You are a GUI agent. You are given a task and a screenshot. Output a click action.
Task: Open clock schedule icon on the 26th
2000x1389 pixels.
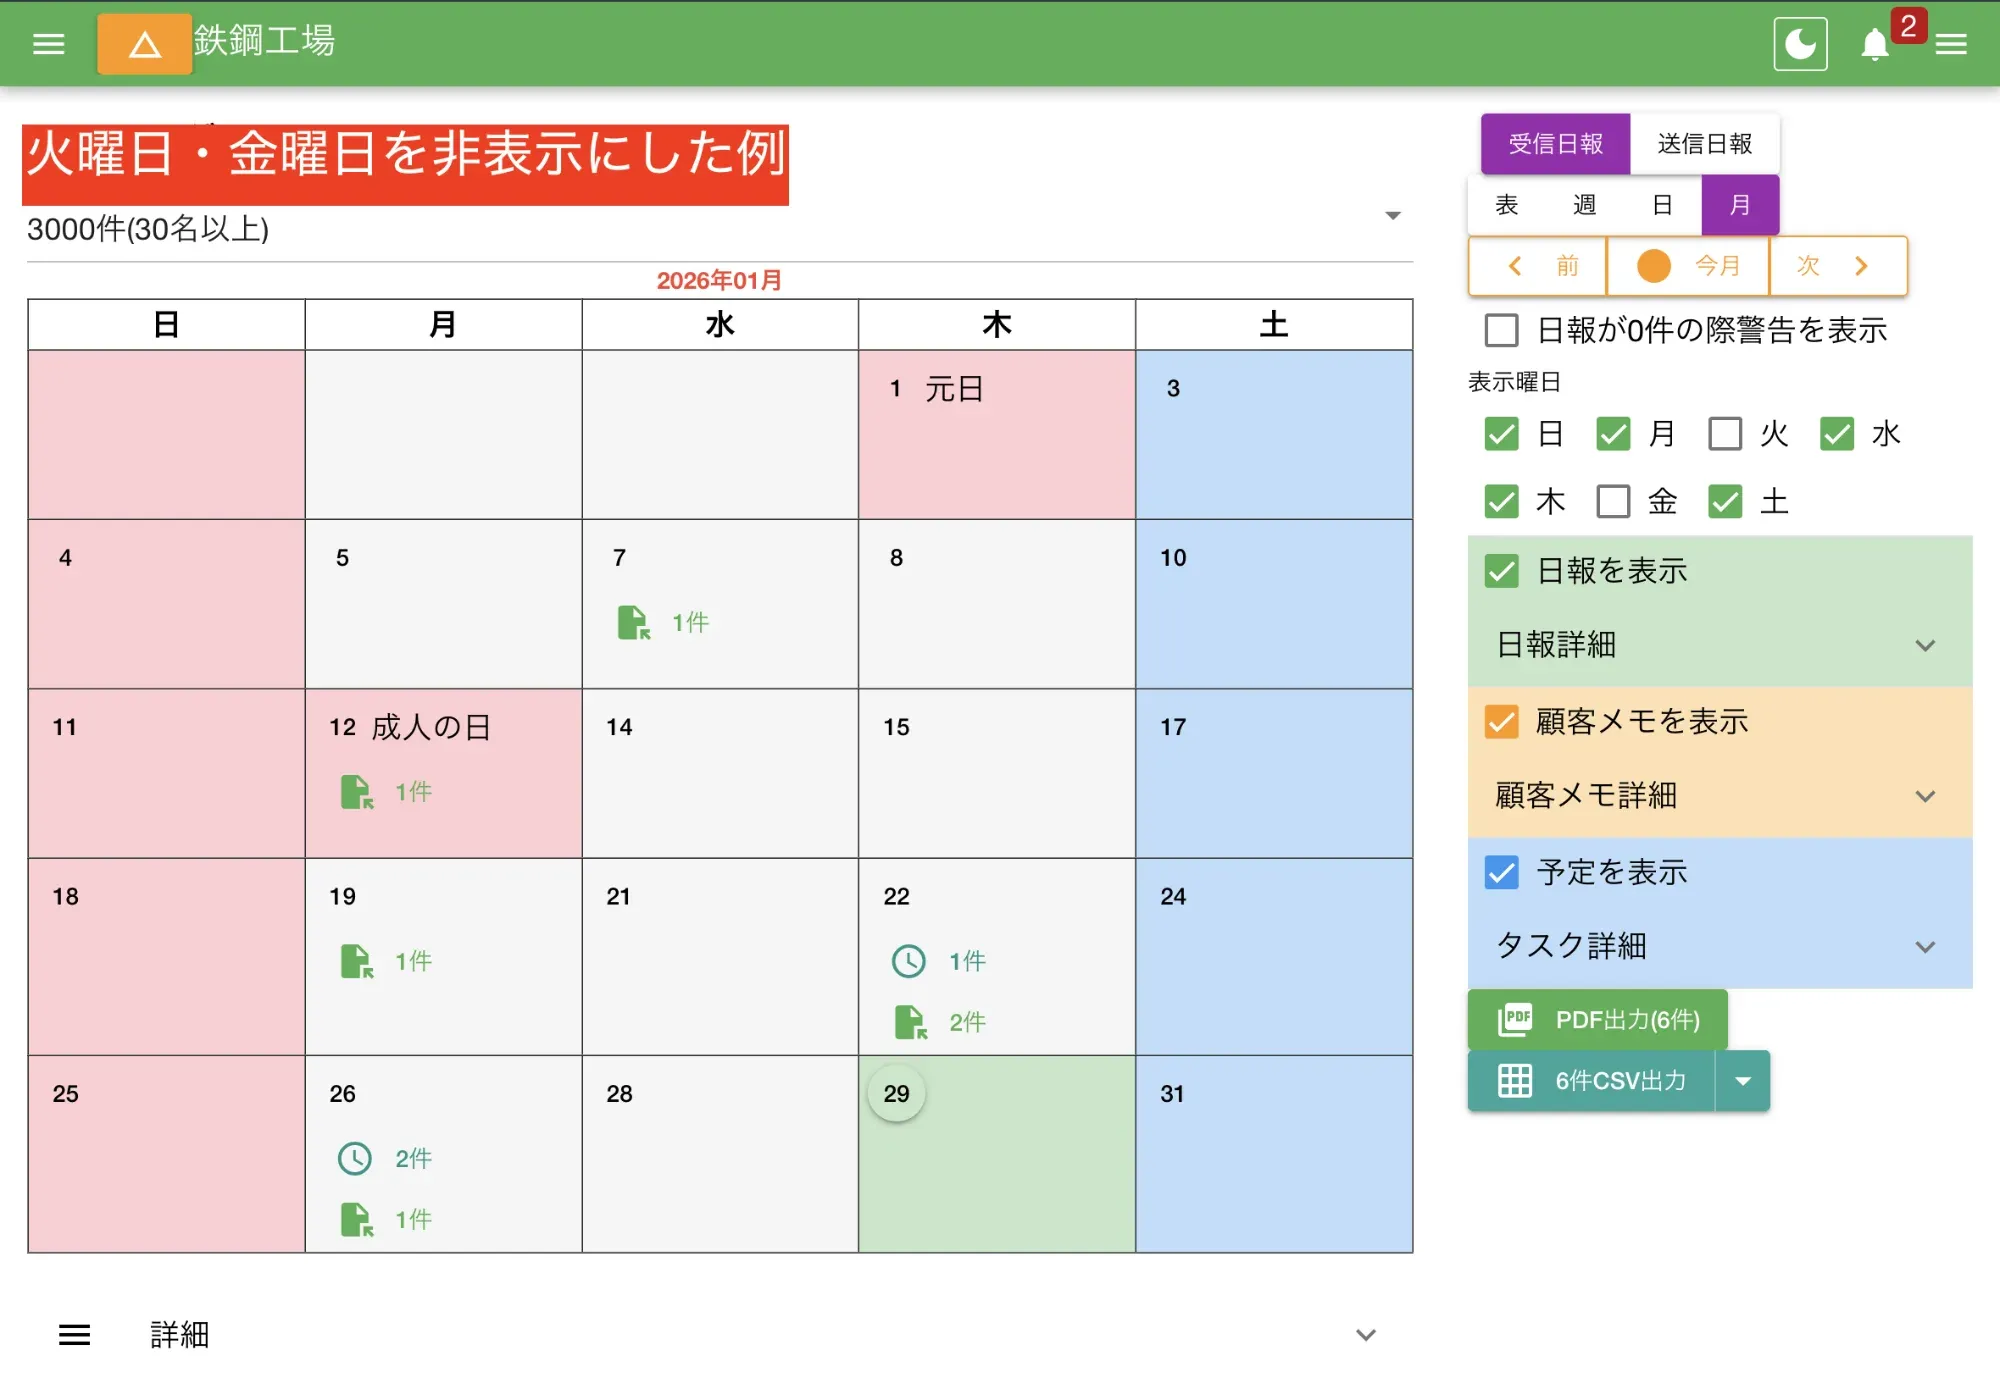355,1158
